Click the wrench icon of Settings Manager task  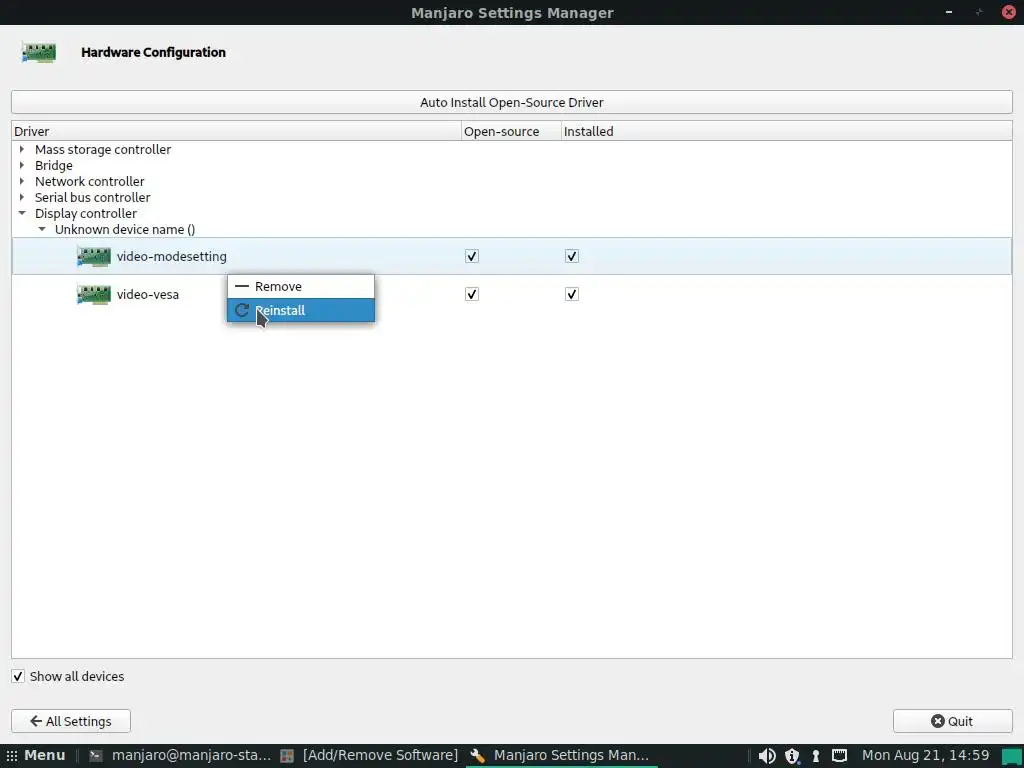point(477,756)
